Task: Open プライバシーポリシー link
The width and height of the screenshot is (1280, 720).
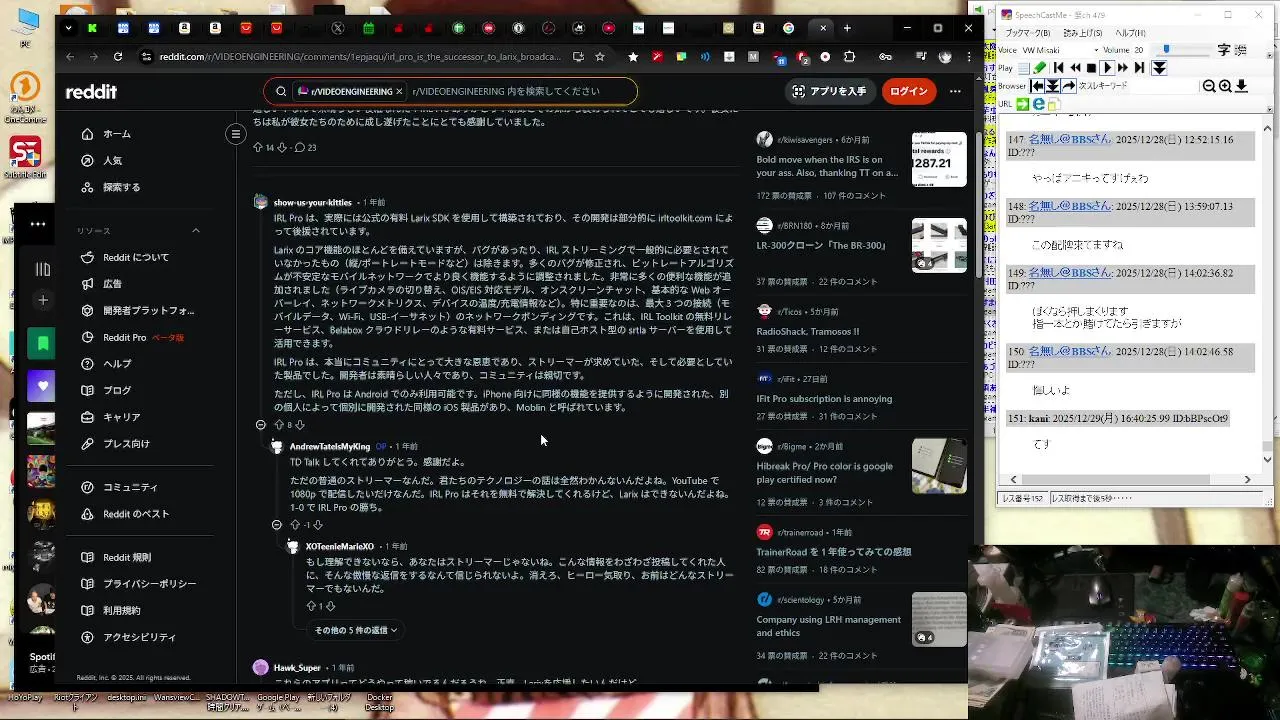Action: 147,584
